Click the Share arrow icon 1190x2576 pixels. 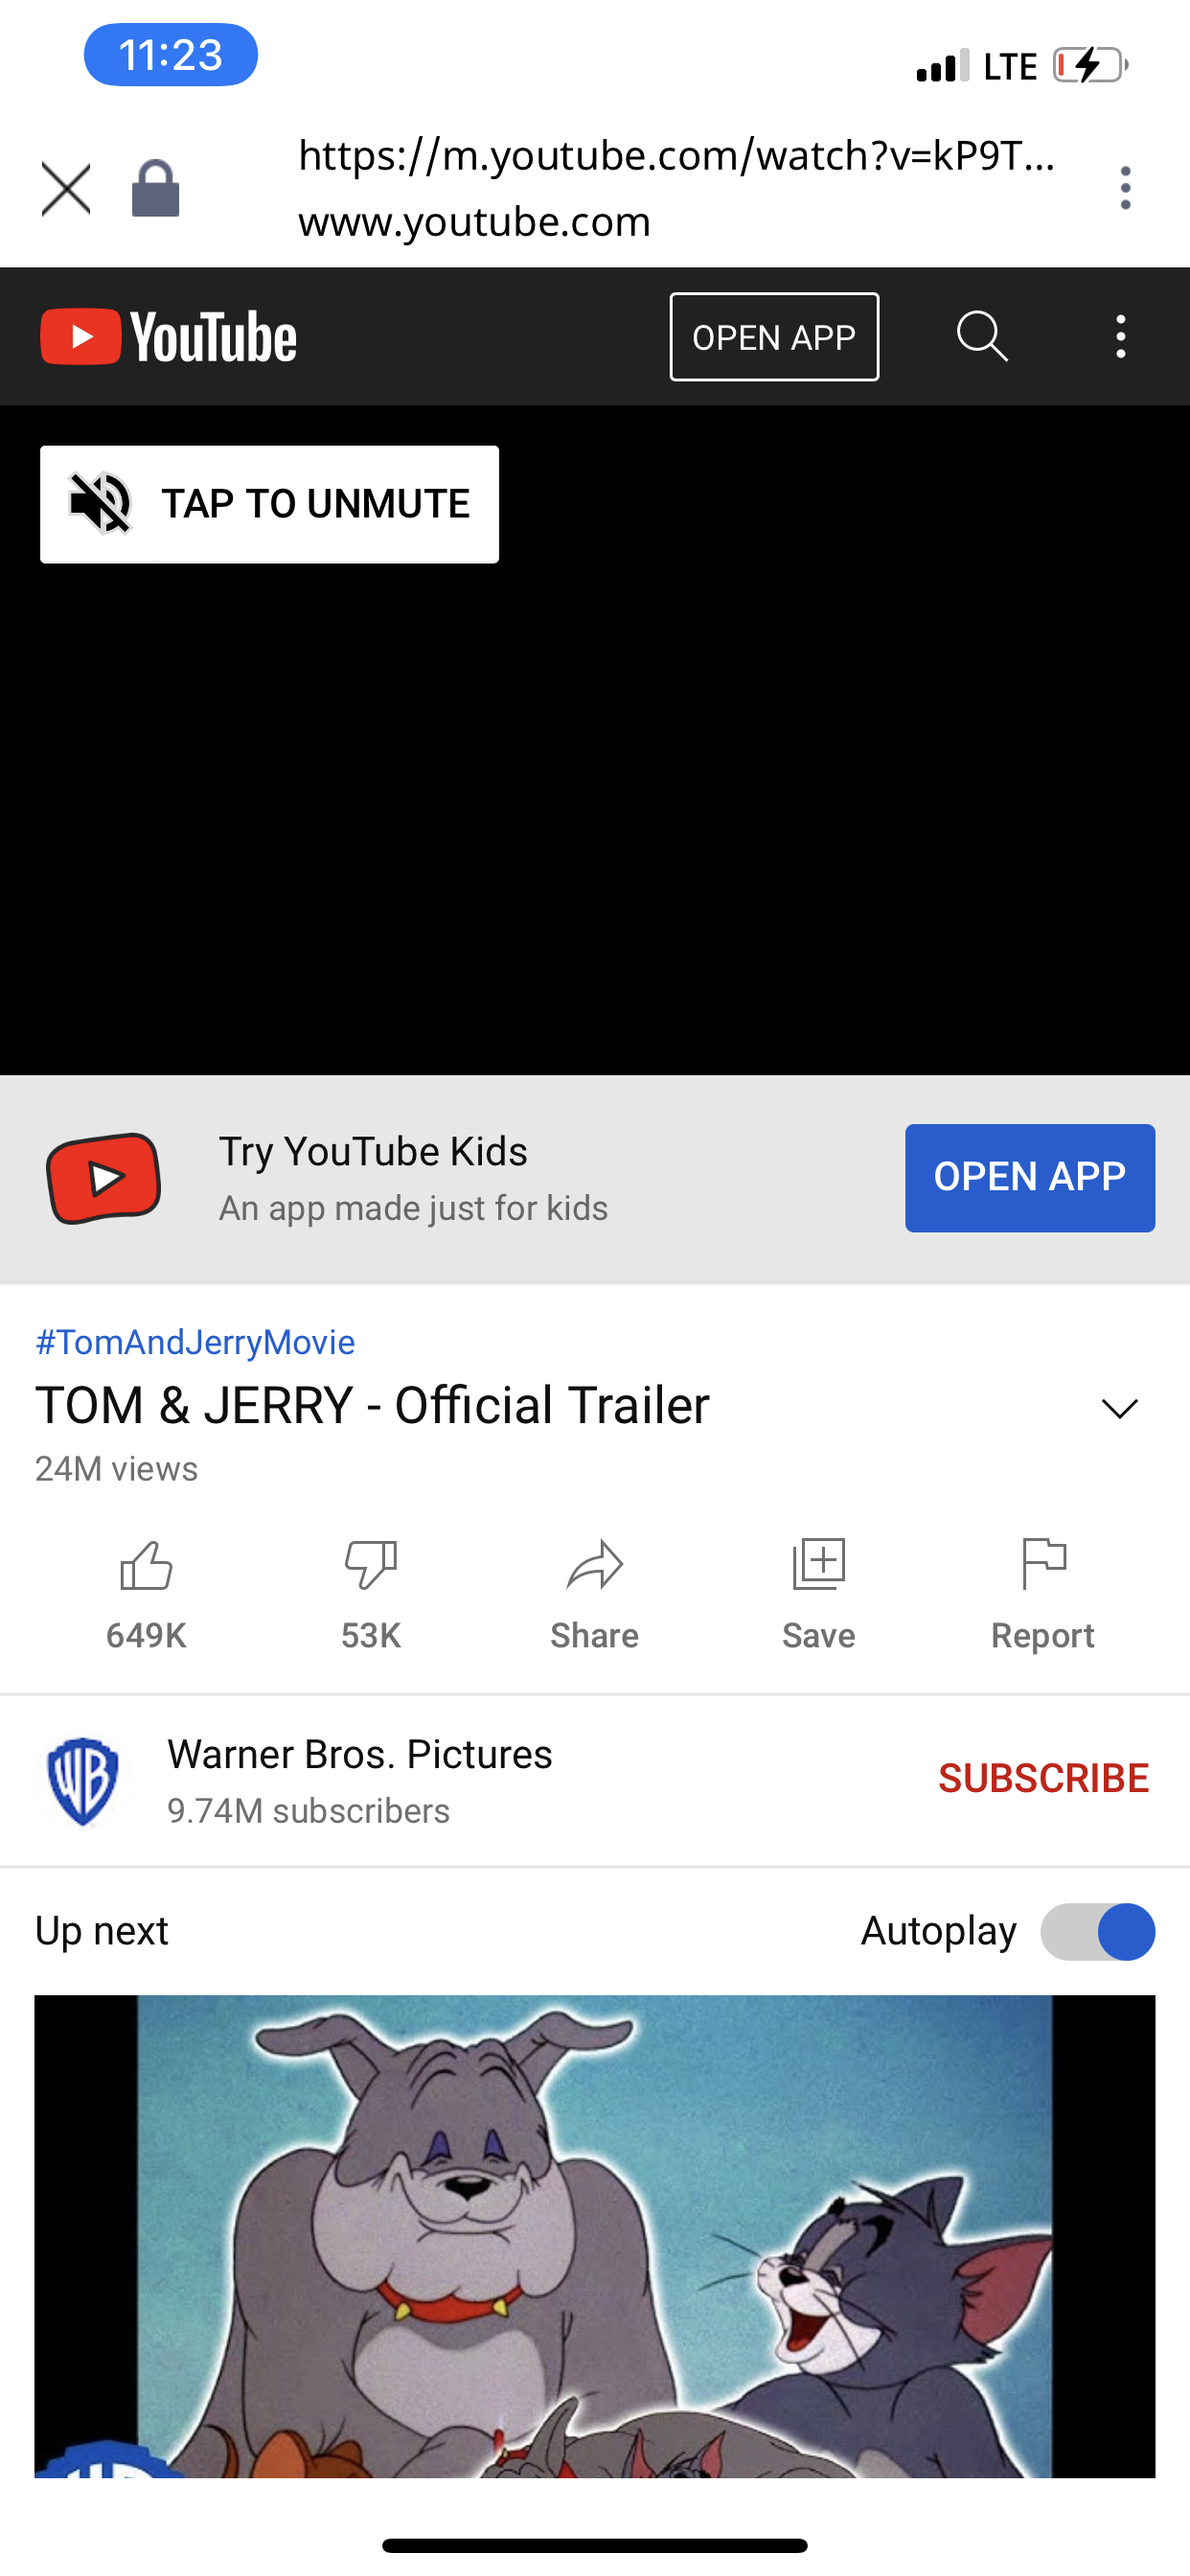point(594,1565)
